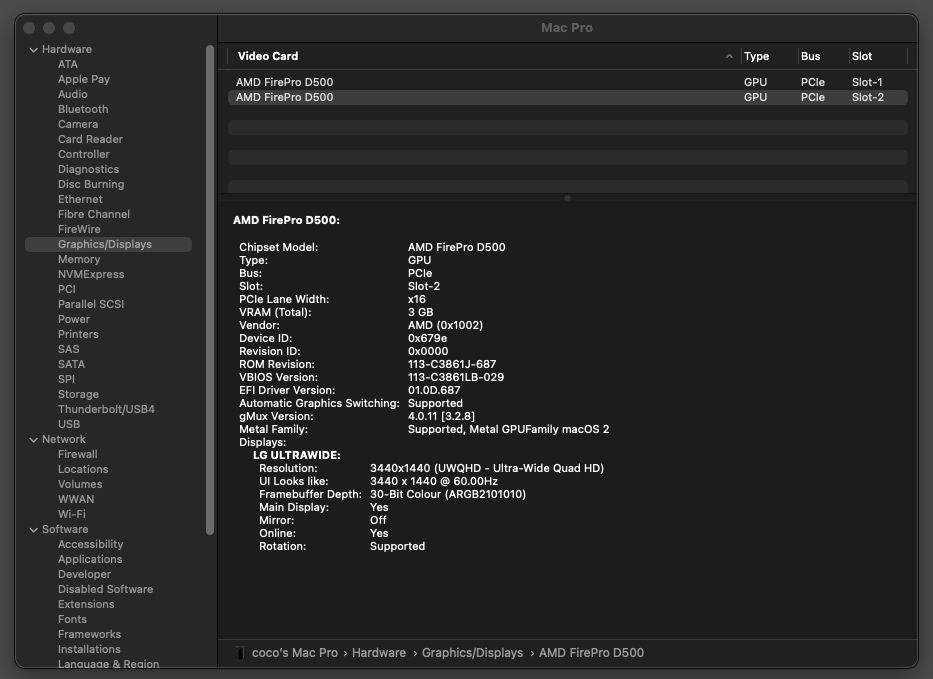This screenshot has width=933, height=679.
Task: Open the Ethernet entry
Action: (x=80, y=199)
